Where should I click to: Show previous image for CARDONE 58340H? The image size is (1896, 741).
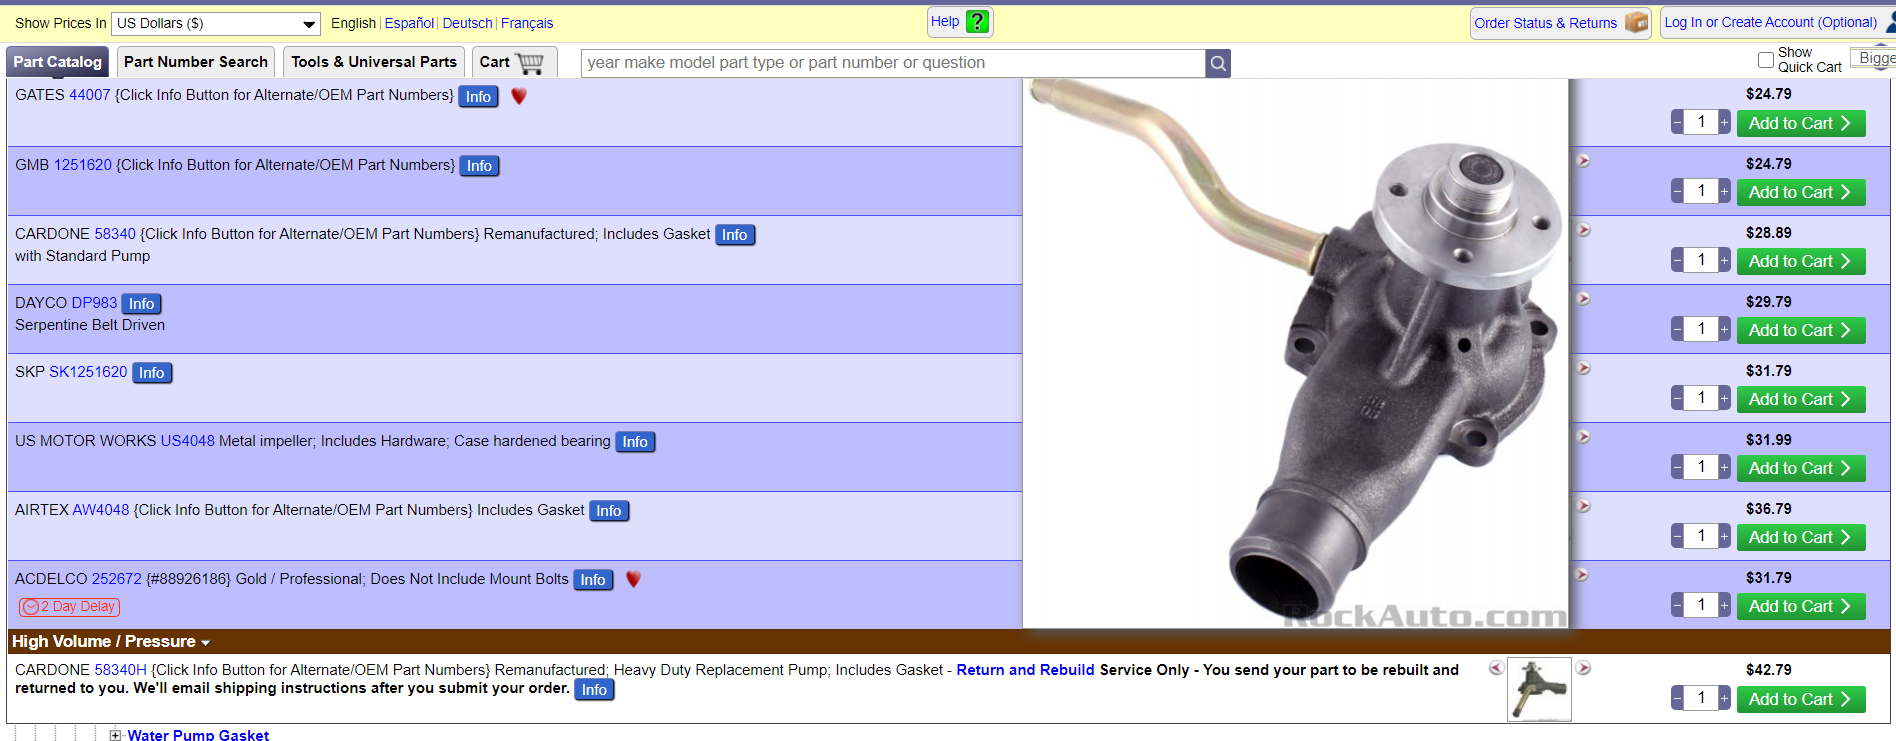click(1496, 668)
